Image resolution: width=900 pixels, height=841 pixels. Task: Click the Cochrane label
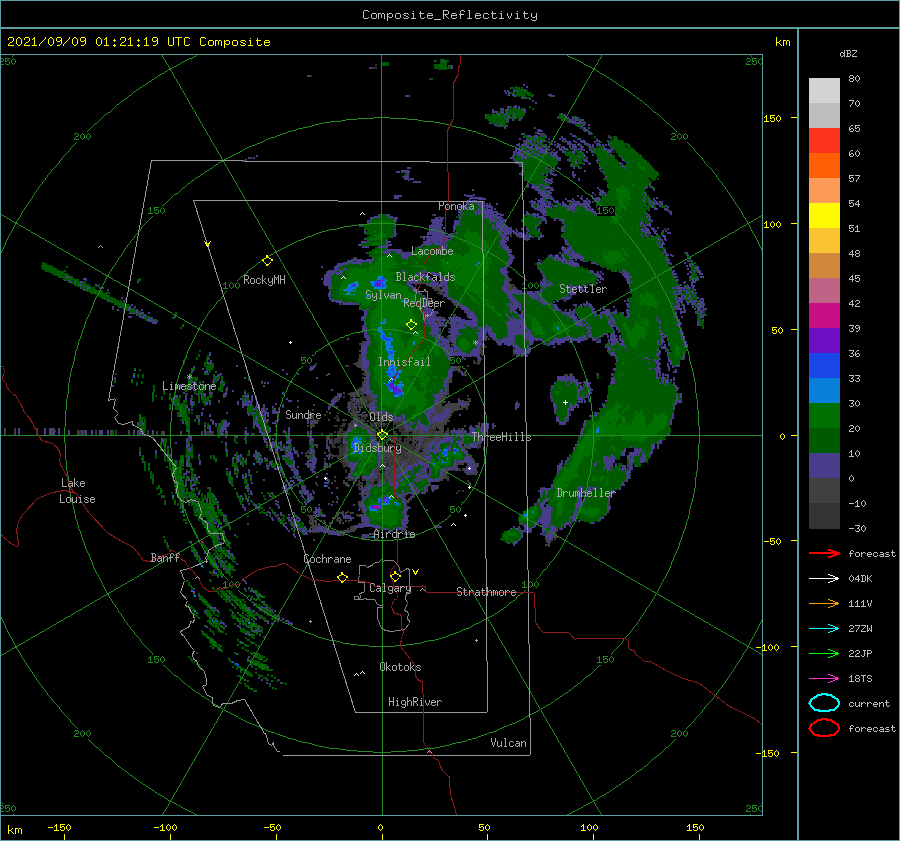coord(327,559)
